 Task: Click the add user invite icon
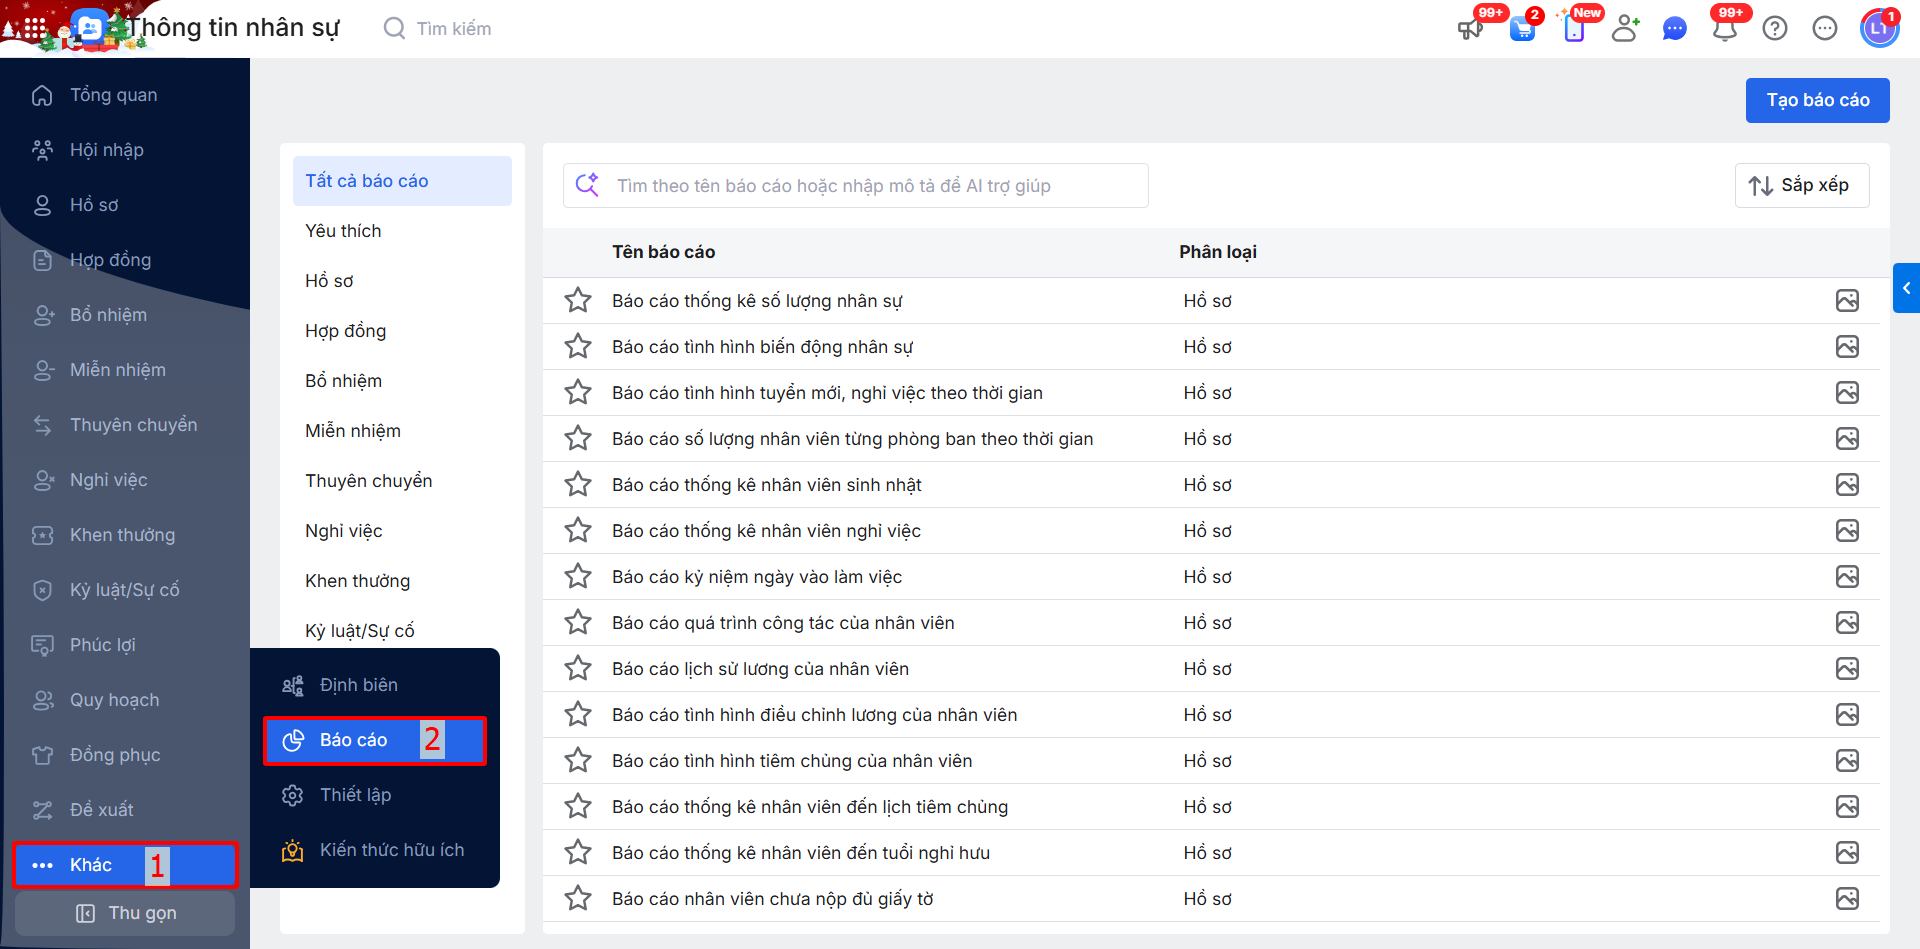coord(1625,29)
